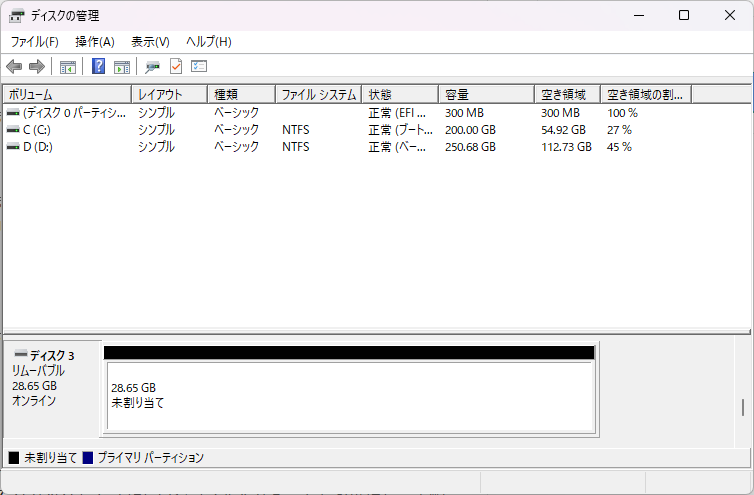Click the ディスク 3 disk icon

click(21, 355)
